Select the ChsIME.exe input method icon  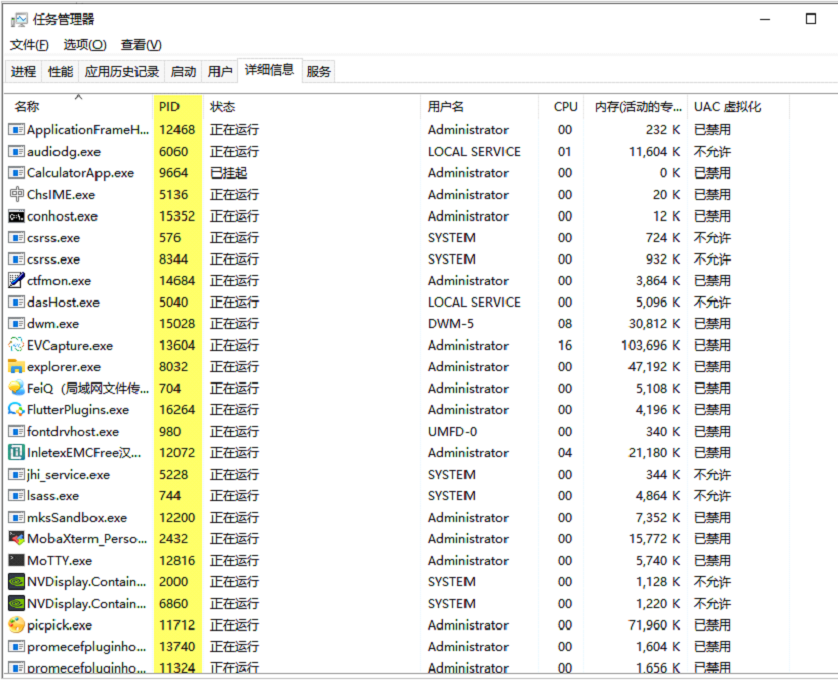tap(17, 194)
